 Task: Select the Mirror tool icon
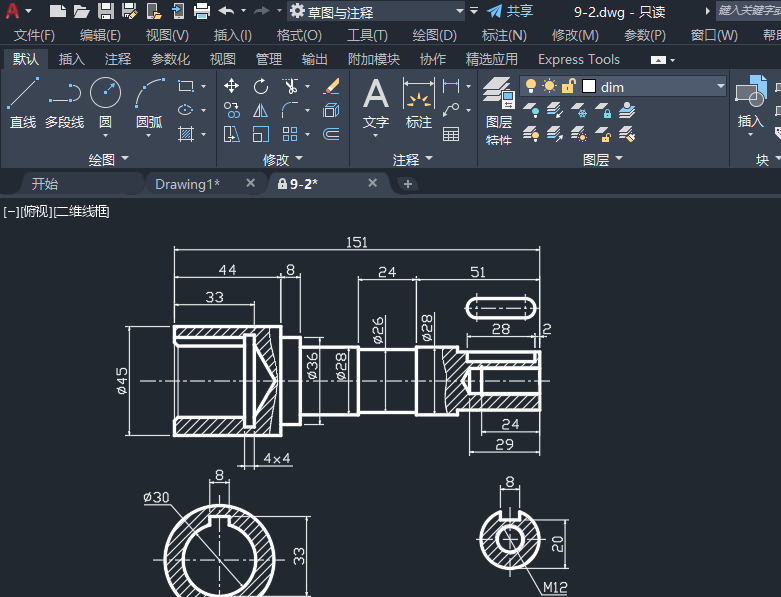coord(261,110)
